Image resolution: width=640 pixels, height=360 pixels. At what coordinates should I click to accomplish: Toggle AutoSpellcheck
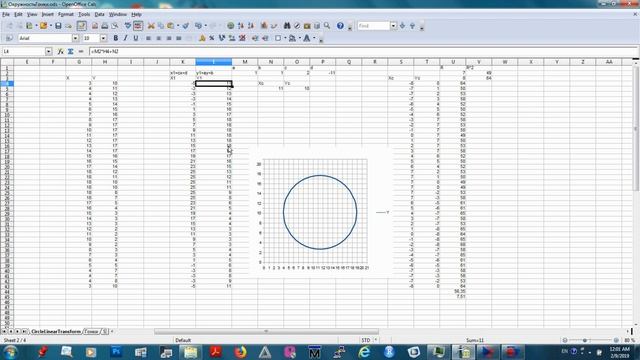(138, 26)
